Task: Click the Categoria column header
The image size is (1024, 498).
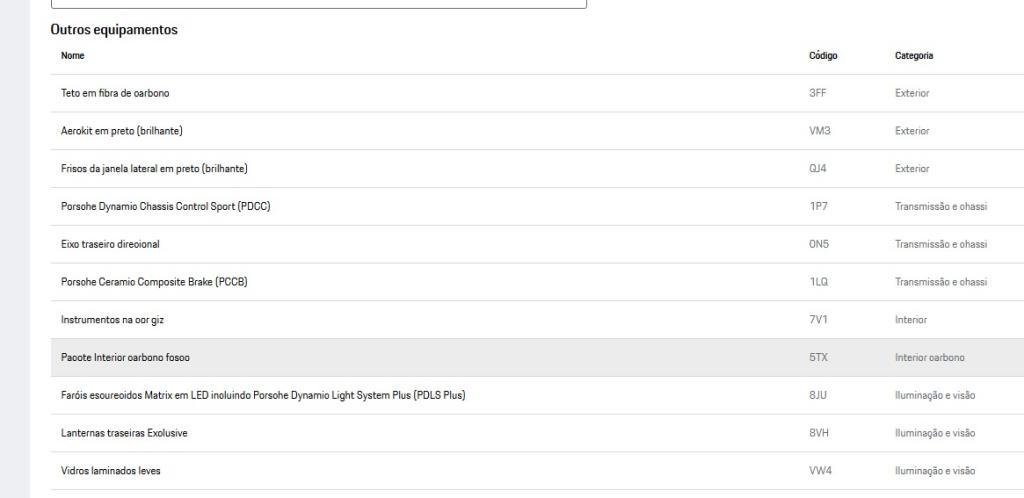Action: [x=914, y=56]
